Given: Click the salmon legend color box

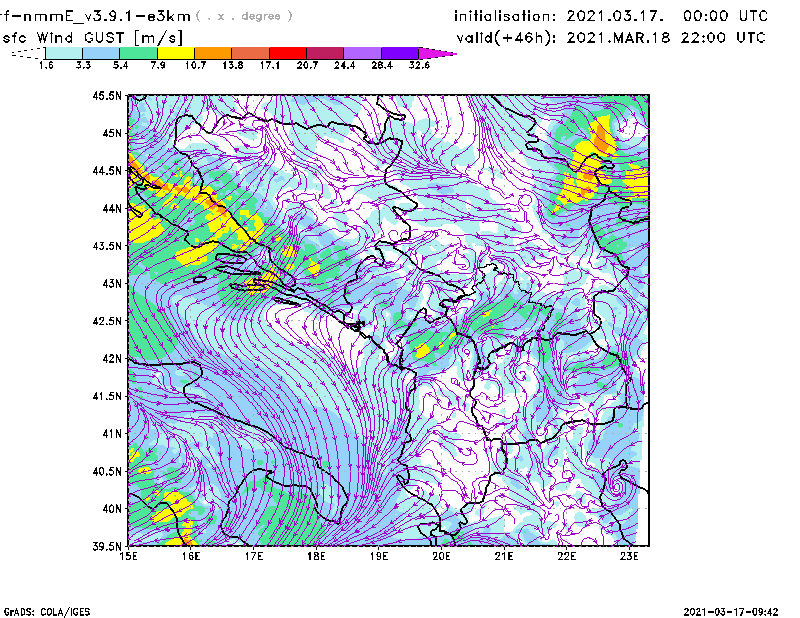Looking at the screenshot, I should point(251,53).
